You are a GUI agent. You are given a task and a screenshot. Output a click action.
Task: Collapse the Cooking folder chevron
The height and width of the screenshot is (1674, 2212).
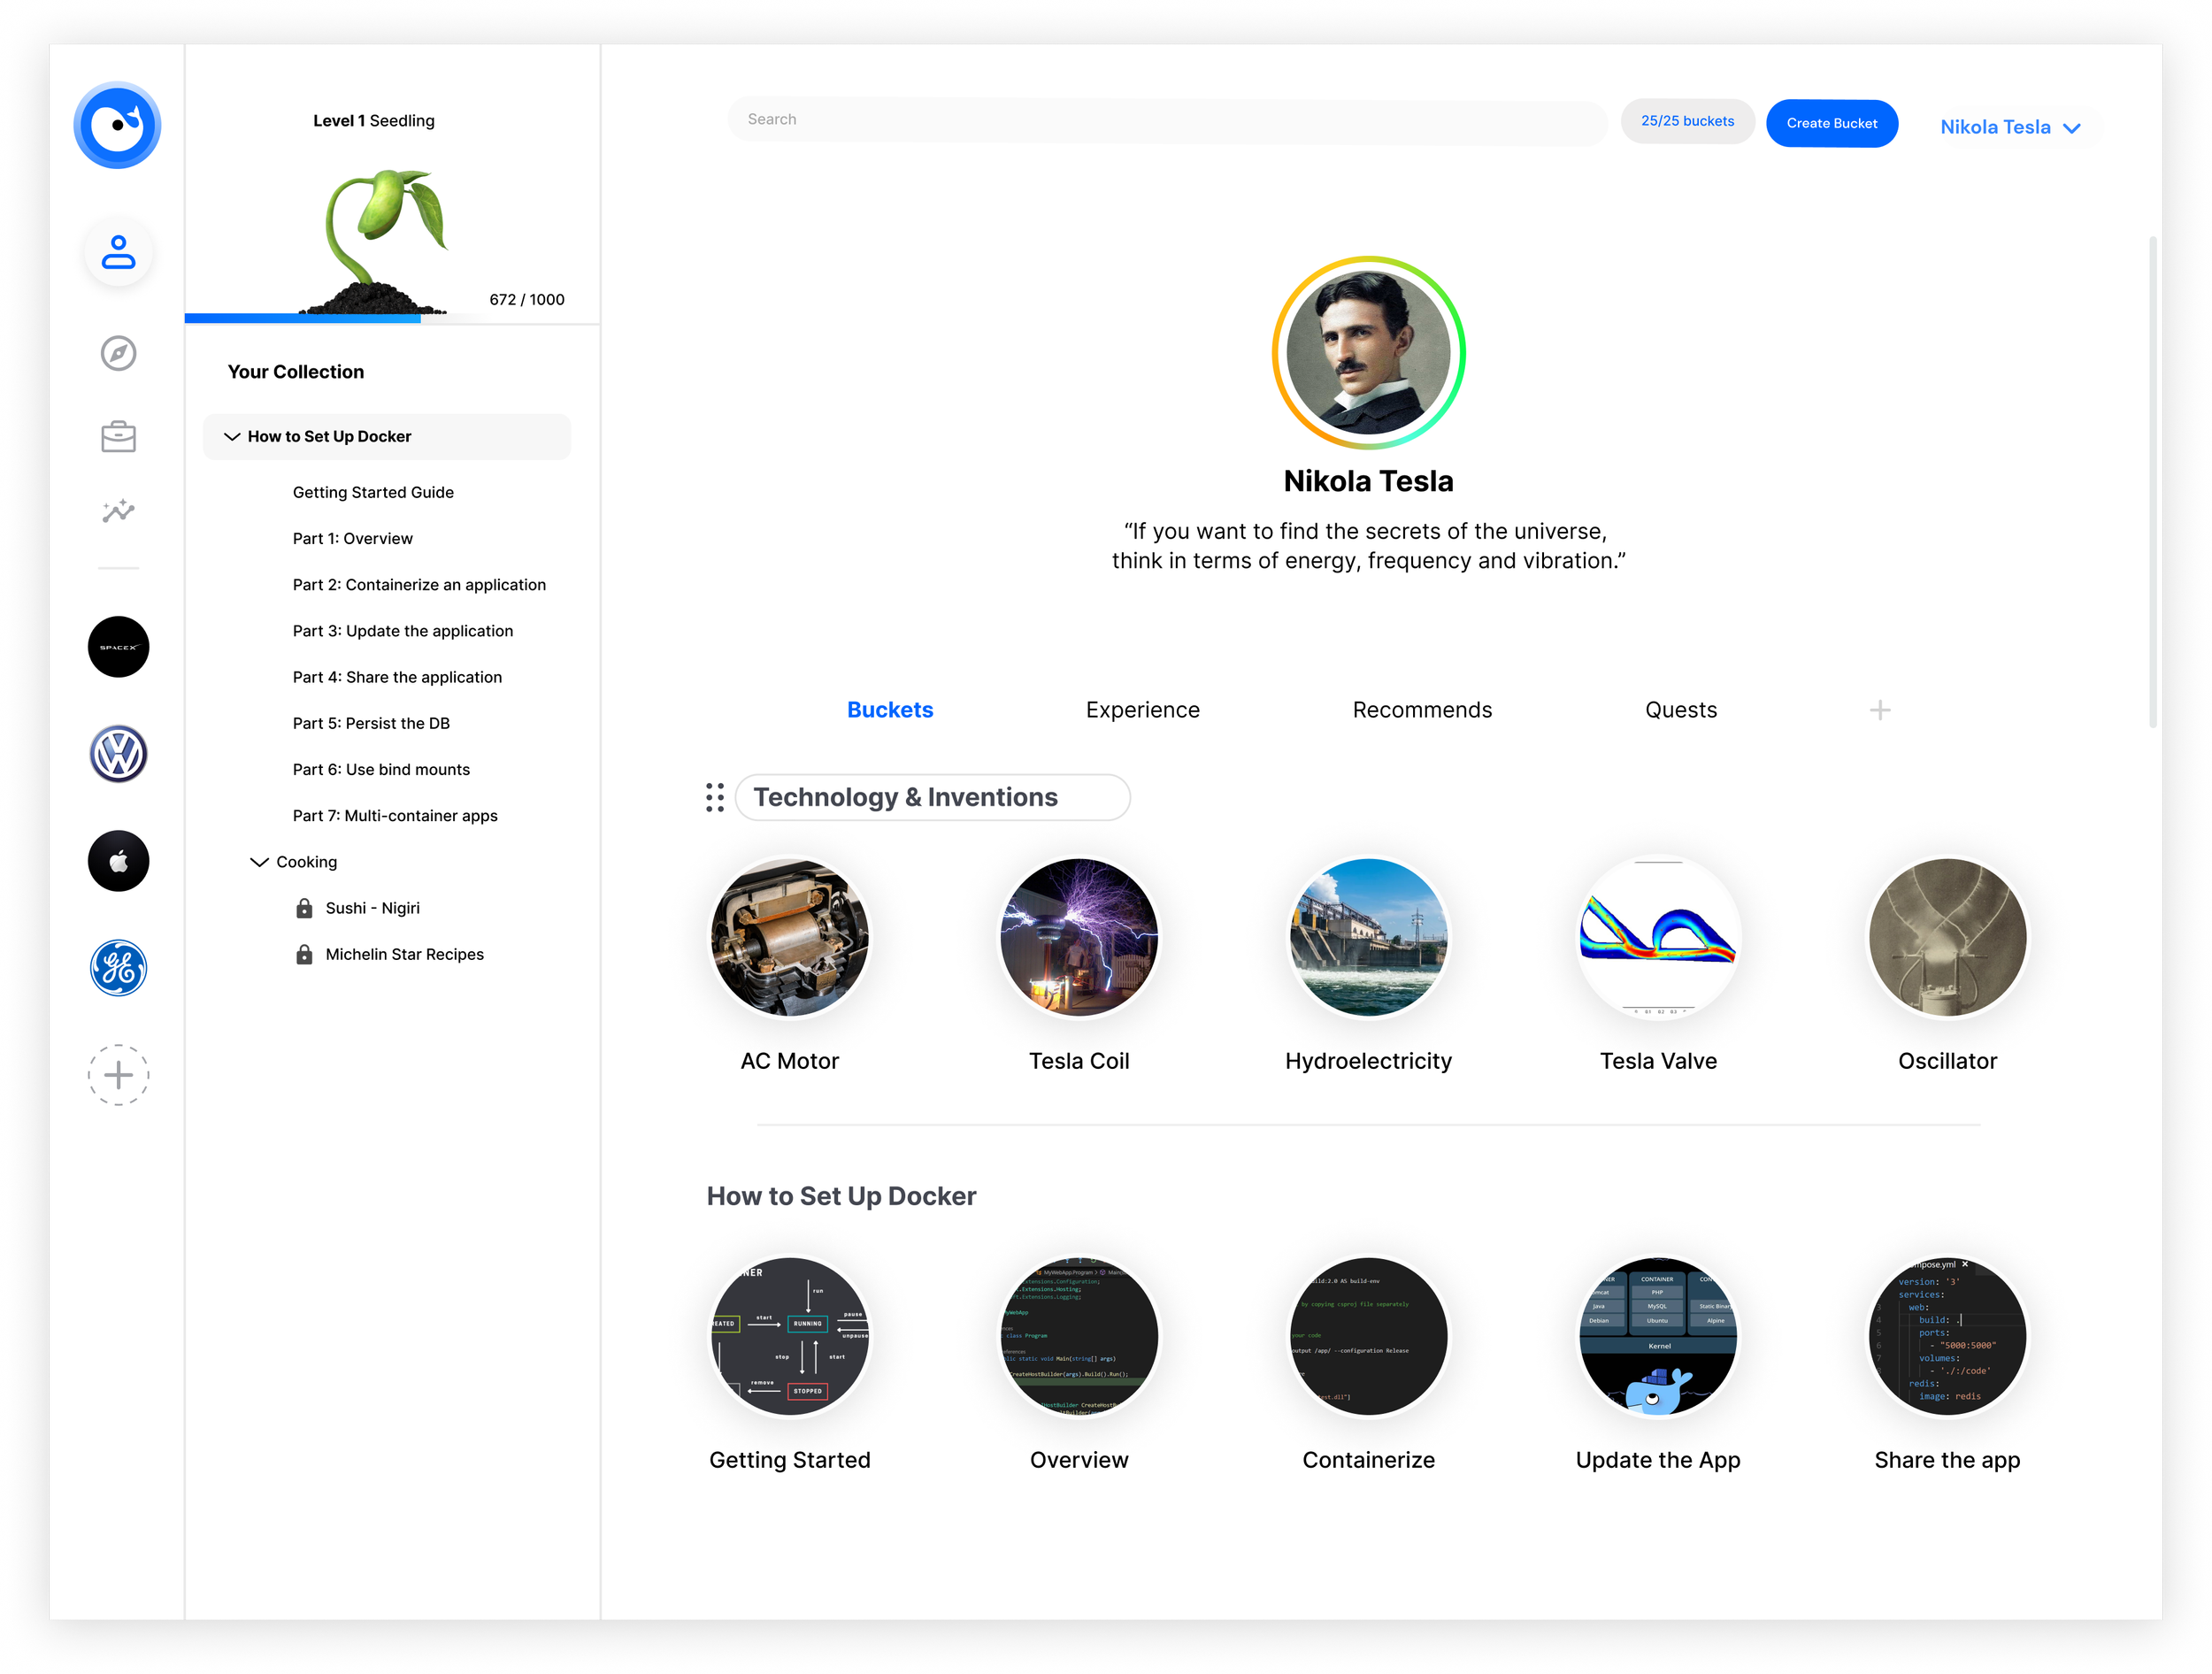point(259,862)
